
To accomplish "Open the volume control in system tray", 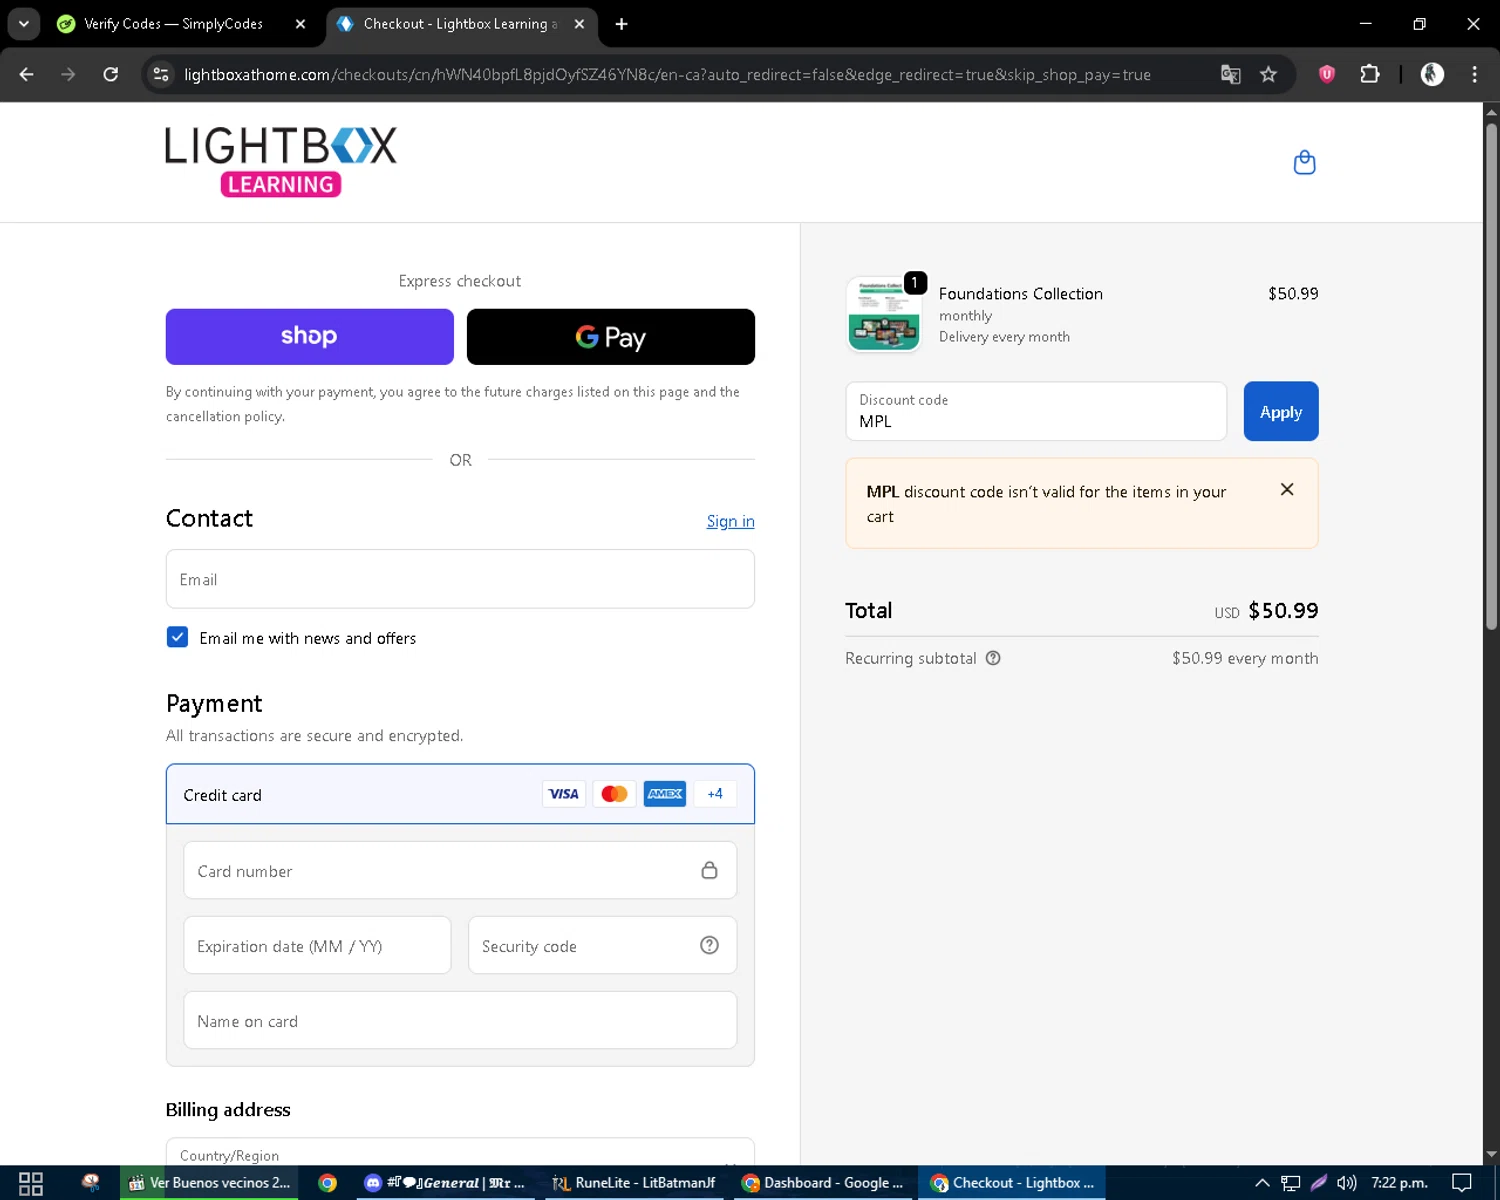I will [x=1346, y=1183].
